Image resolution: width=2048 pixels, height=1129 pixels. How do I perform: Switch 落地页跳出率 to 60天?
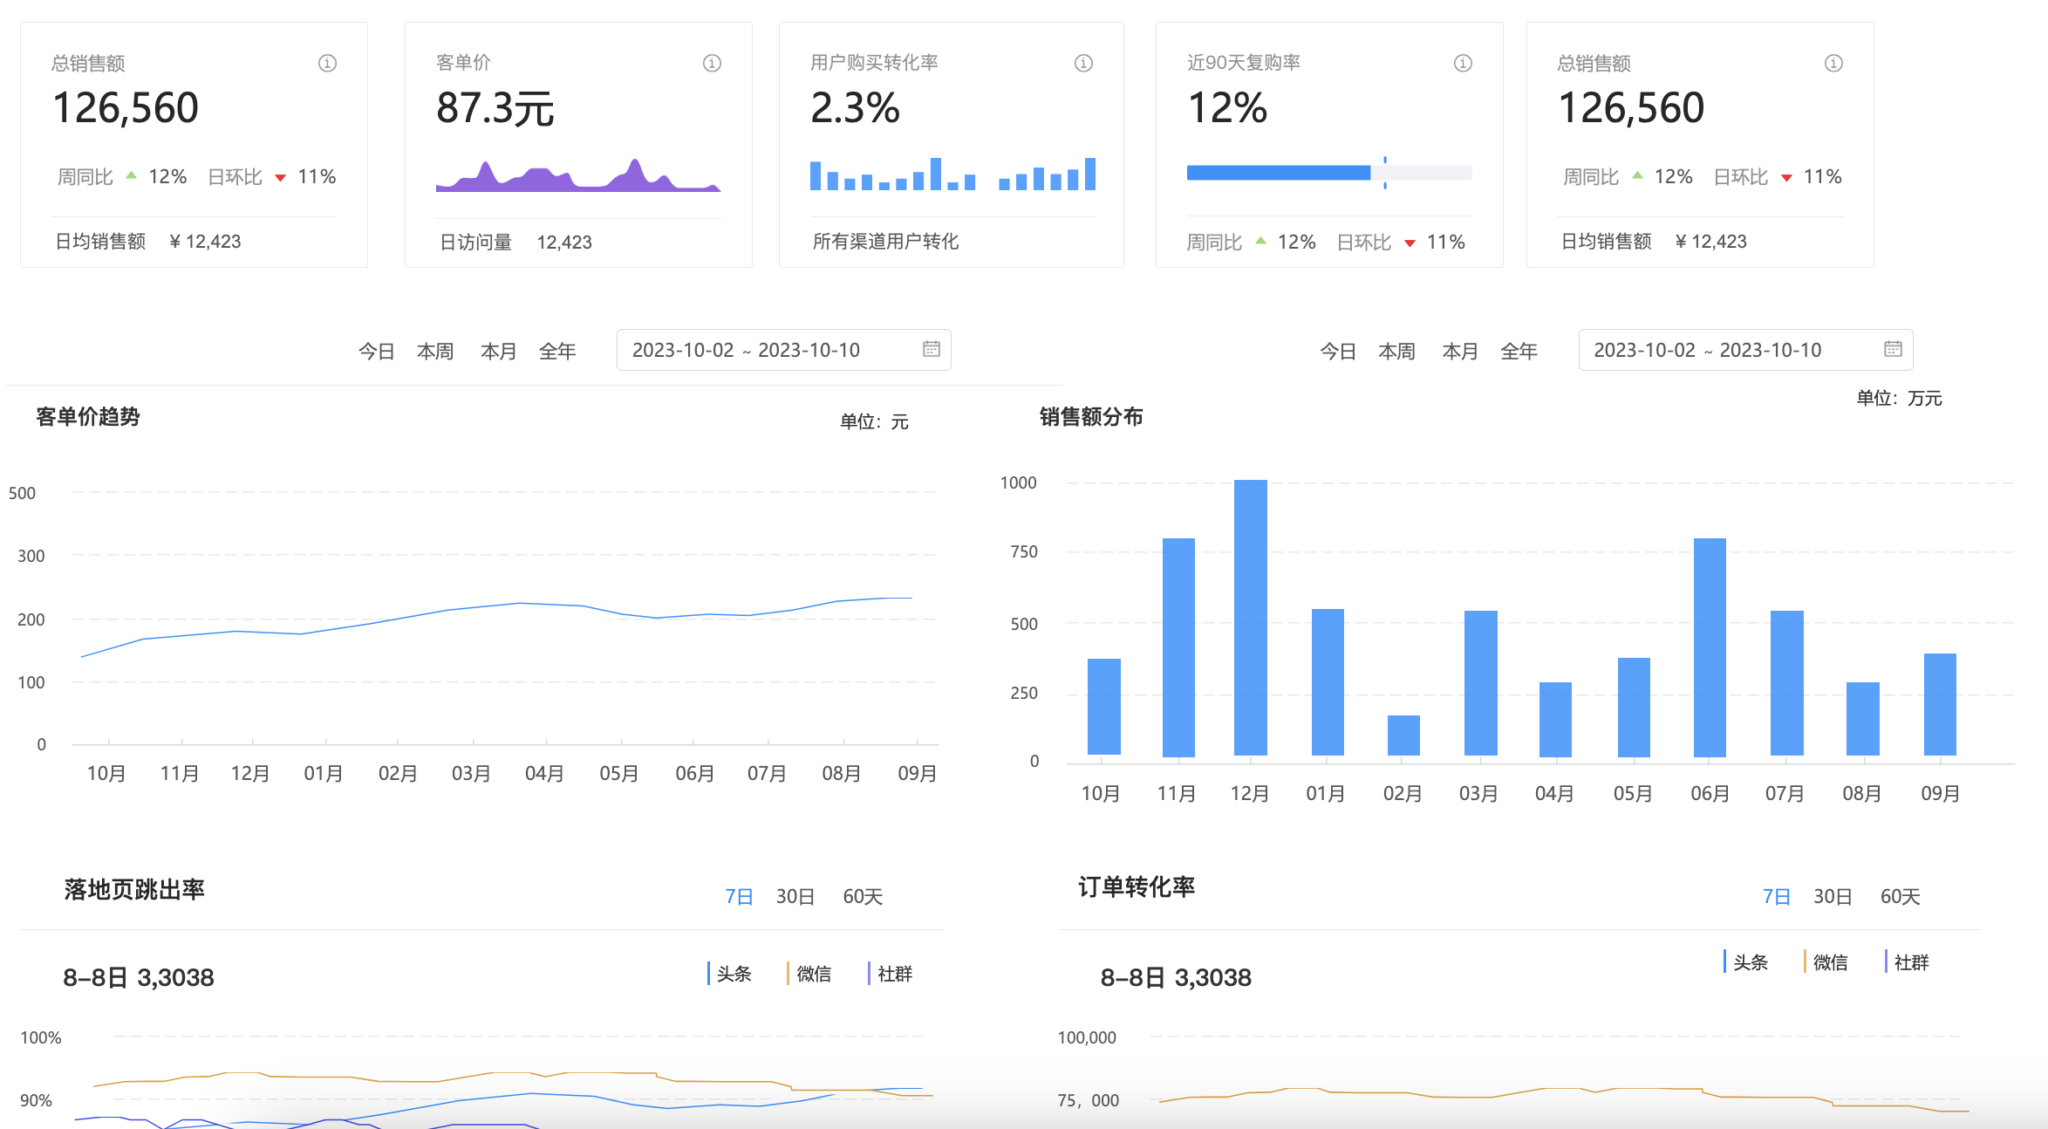(862, 897)
